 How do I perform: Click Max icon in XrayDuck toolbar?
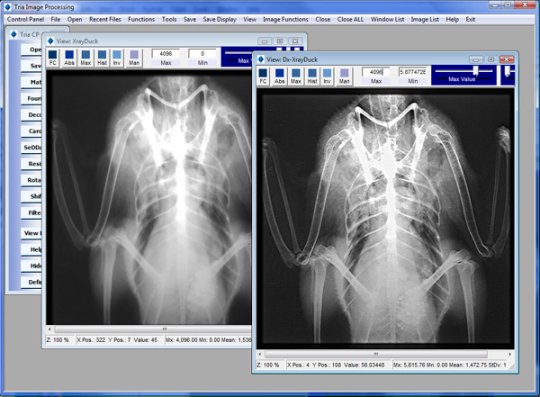tap(86, 58)
